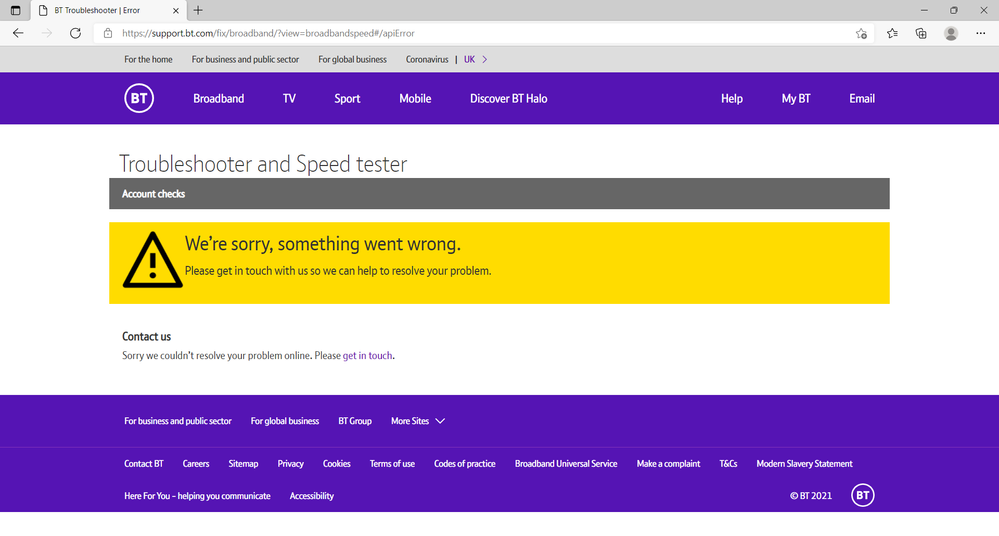Expand the UK region selector chevron
The width and height of the screenshot is (999, 536).
[485, 59]
